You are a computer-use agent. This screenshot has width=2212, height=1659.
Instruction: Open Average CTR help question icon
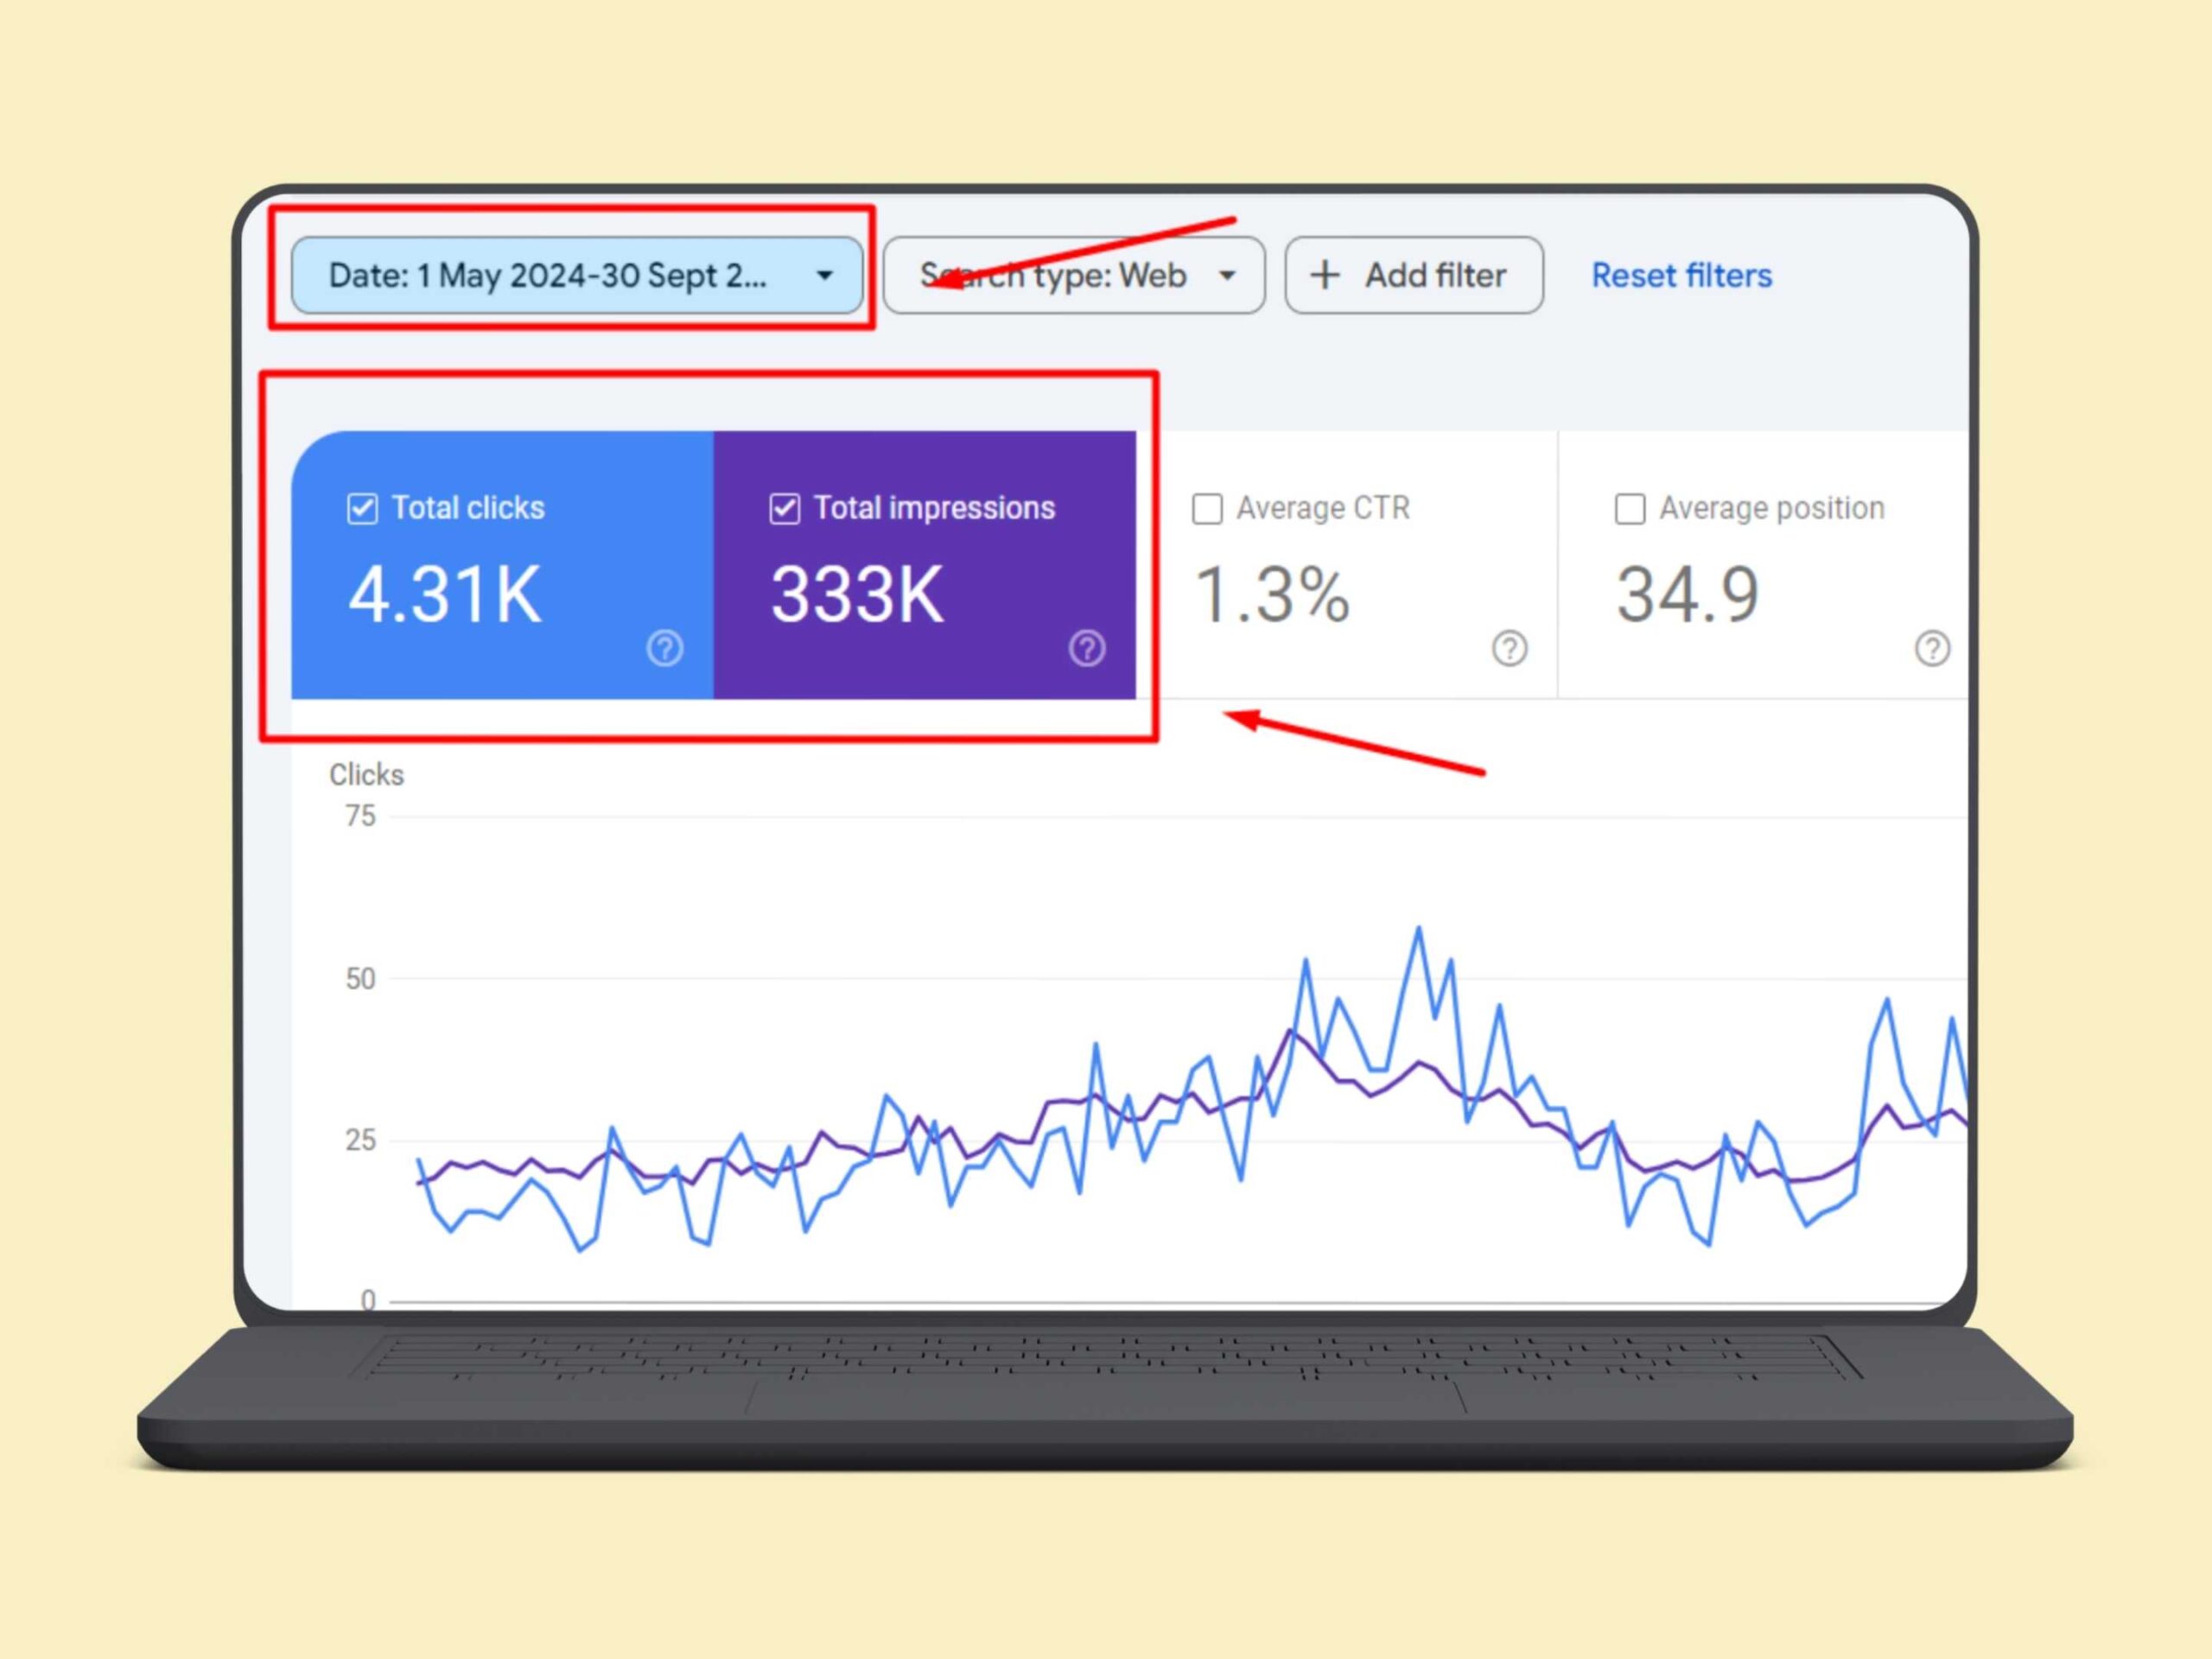tap(1510, 648)
